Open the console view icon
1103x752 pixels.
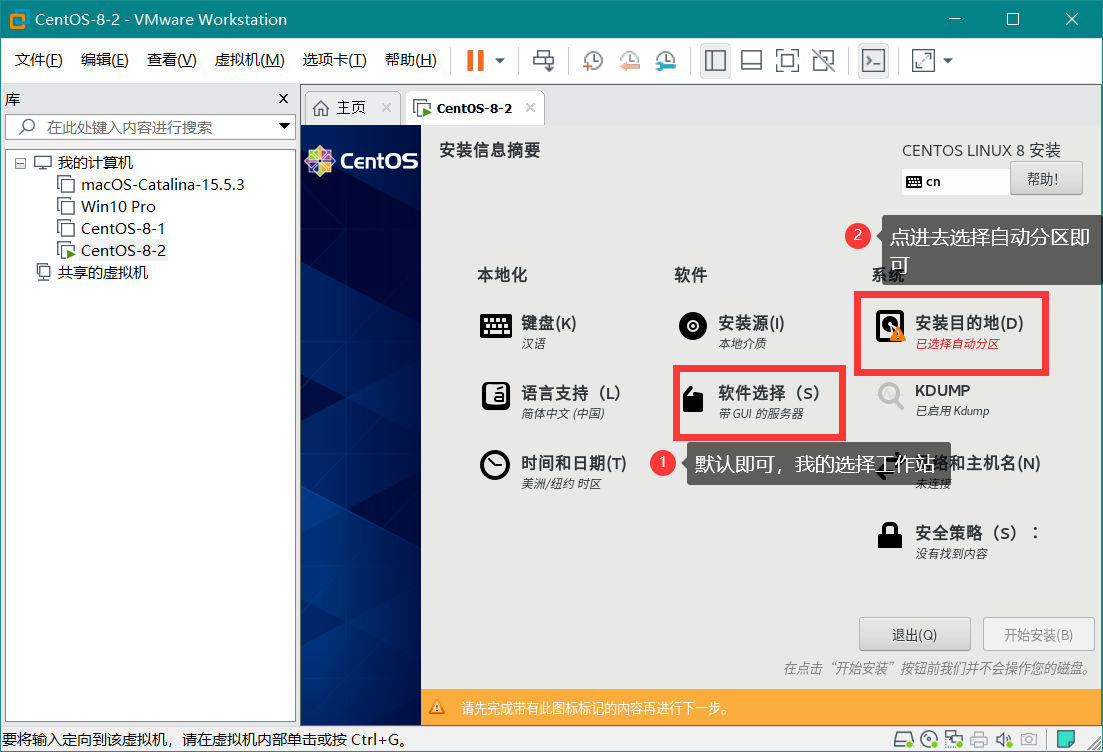[x=873, y=61]
